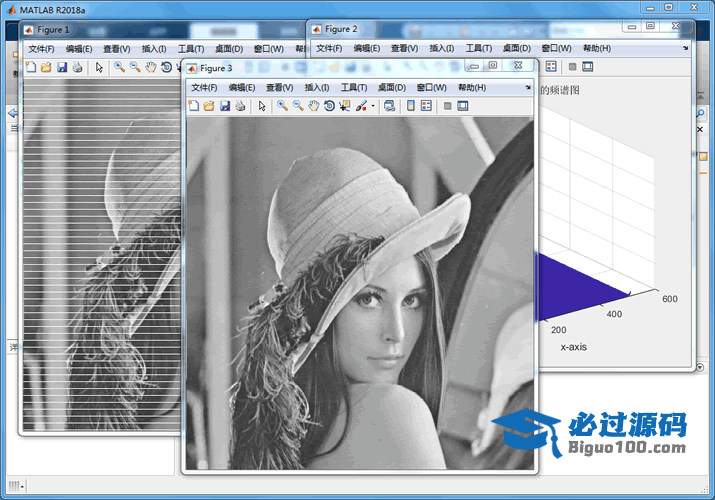Click Show Plot Tools icon in Figure 3

[463, 106]
